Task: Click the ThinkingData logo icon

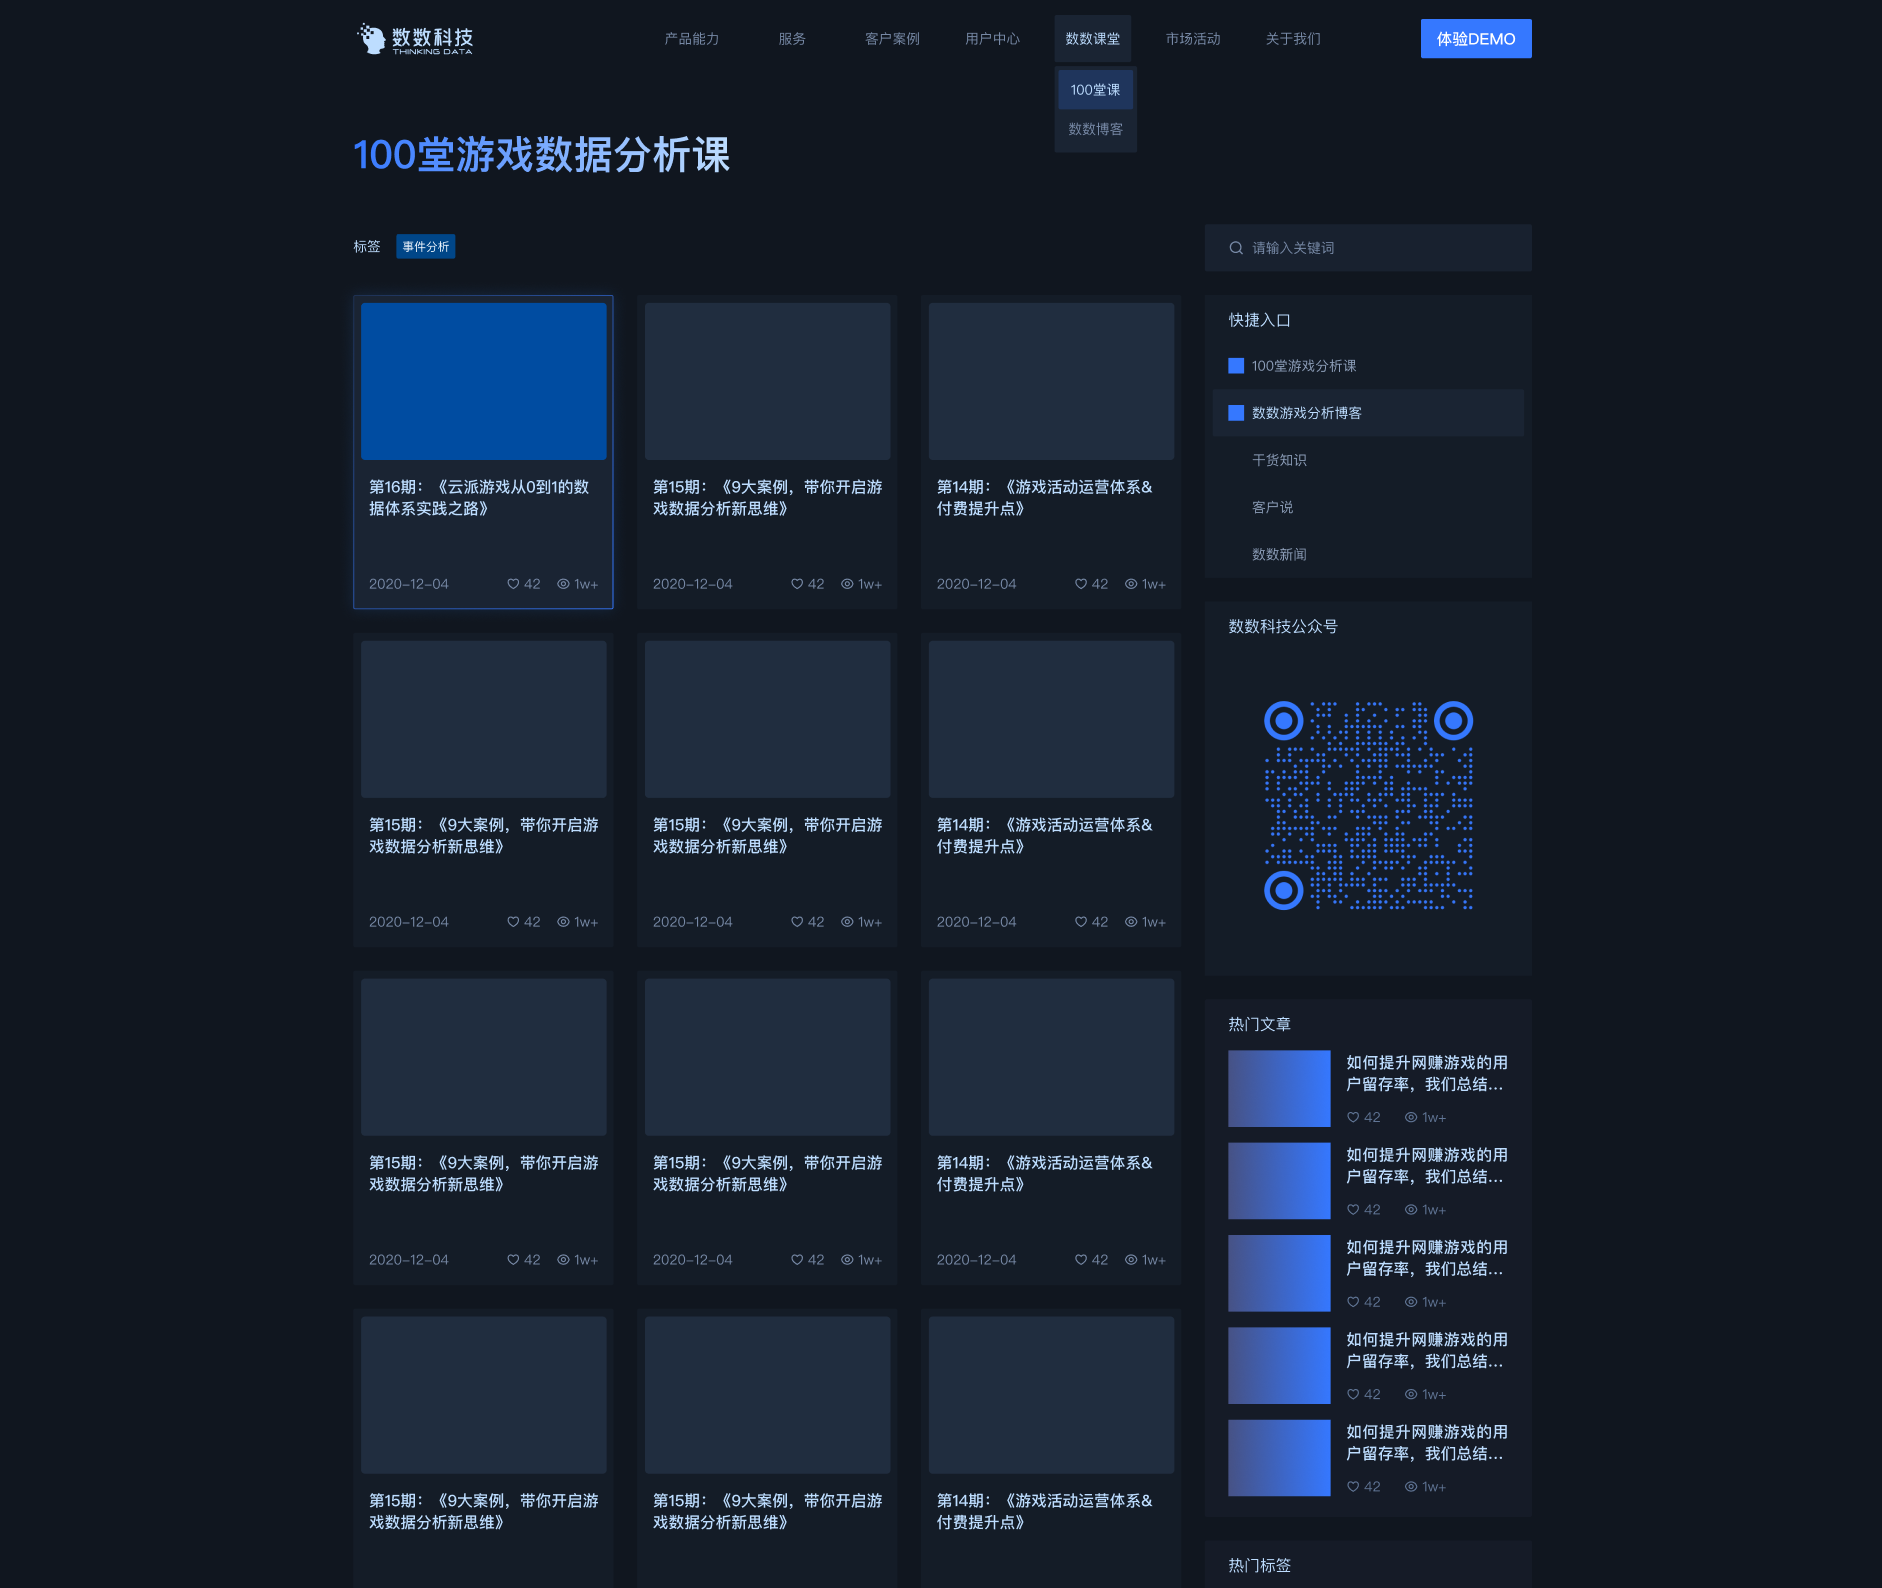Action: coord(372,39)
